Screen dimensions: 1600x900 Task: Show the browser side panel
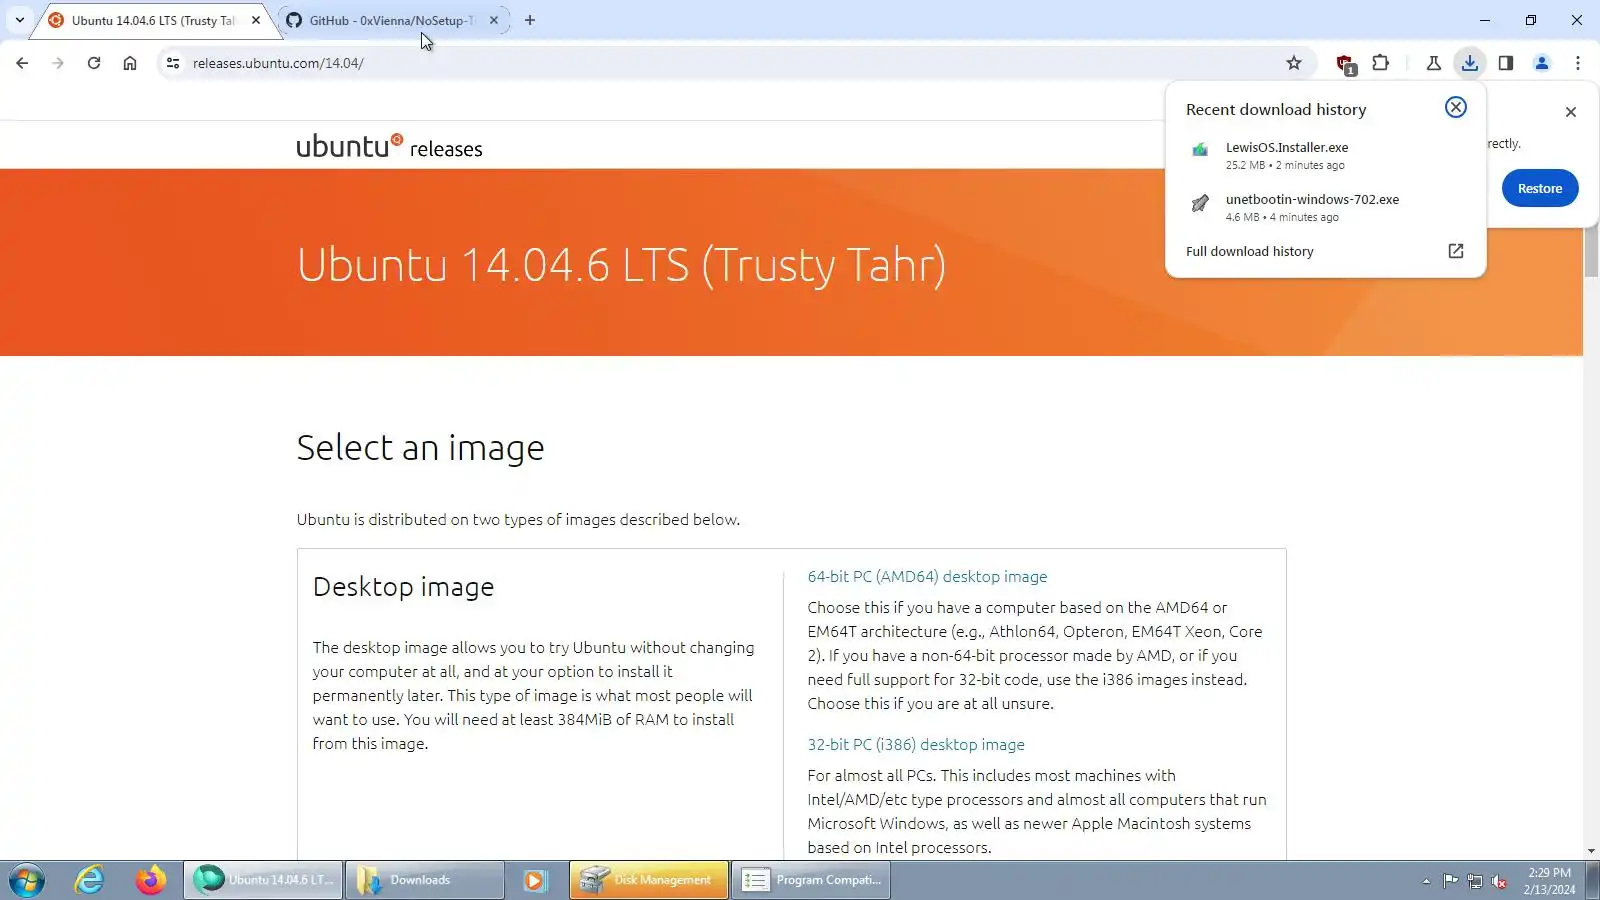click(x=1506, y=63)
